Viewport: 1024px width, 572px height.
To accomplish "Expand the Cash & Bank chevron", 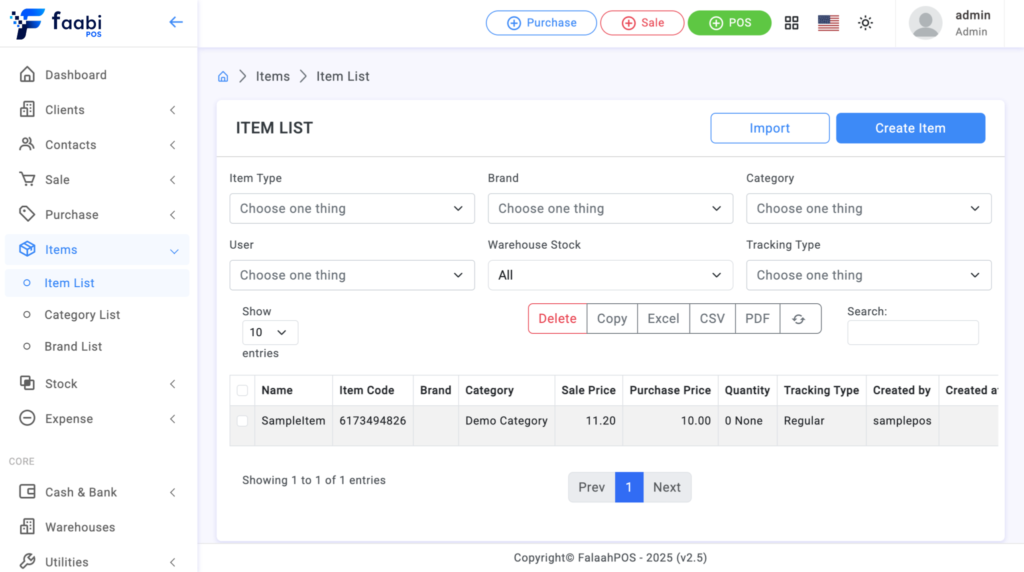I will [173, 492].
